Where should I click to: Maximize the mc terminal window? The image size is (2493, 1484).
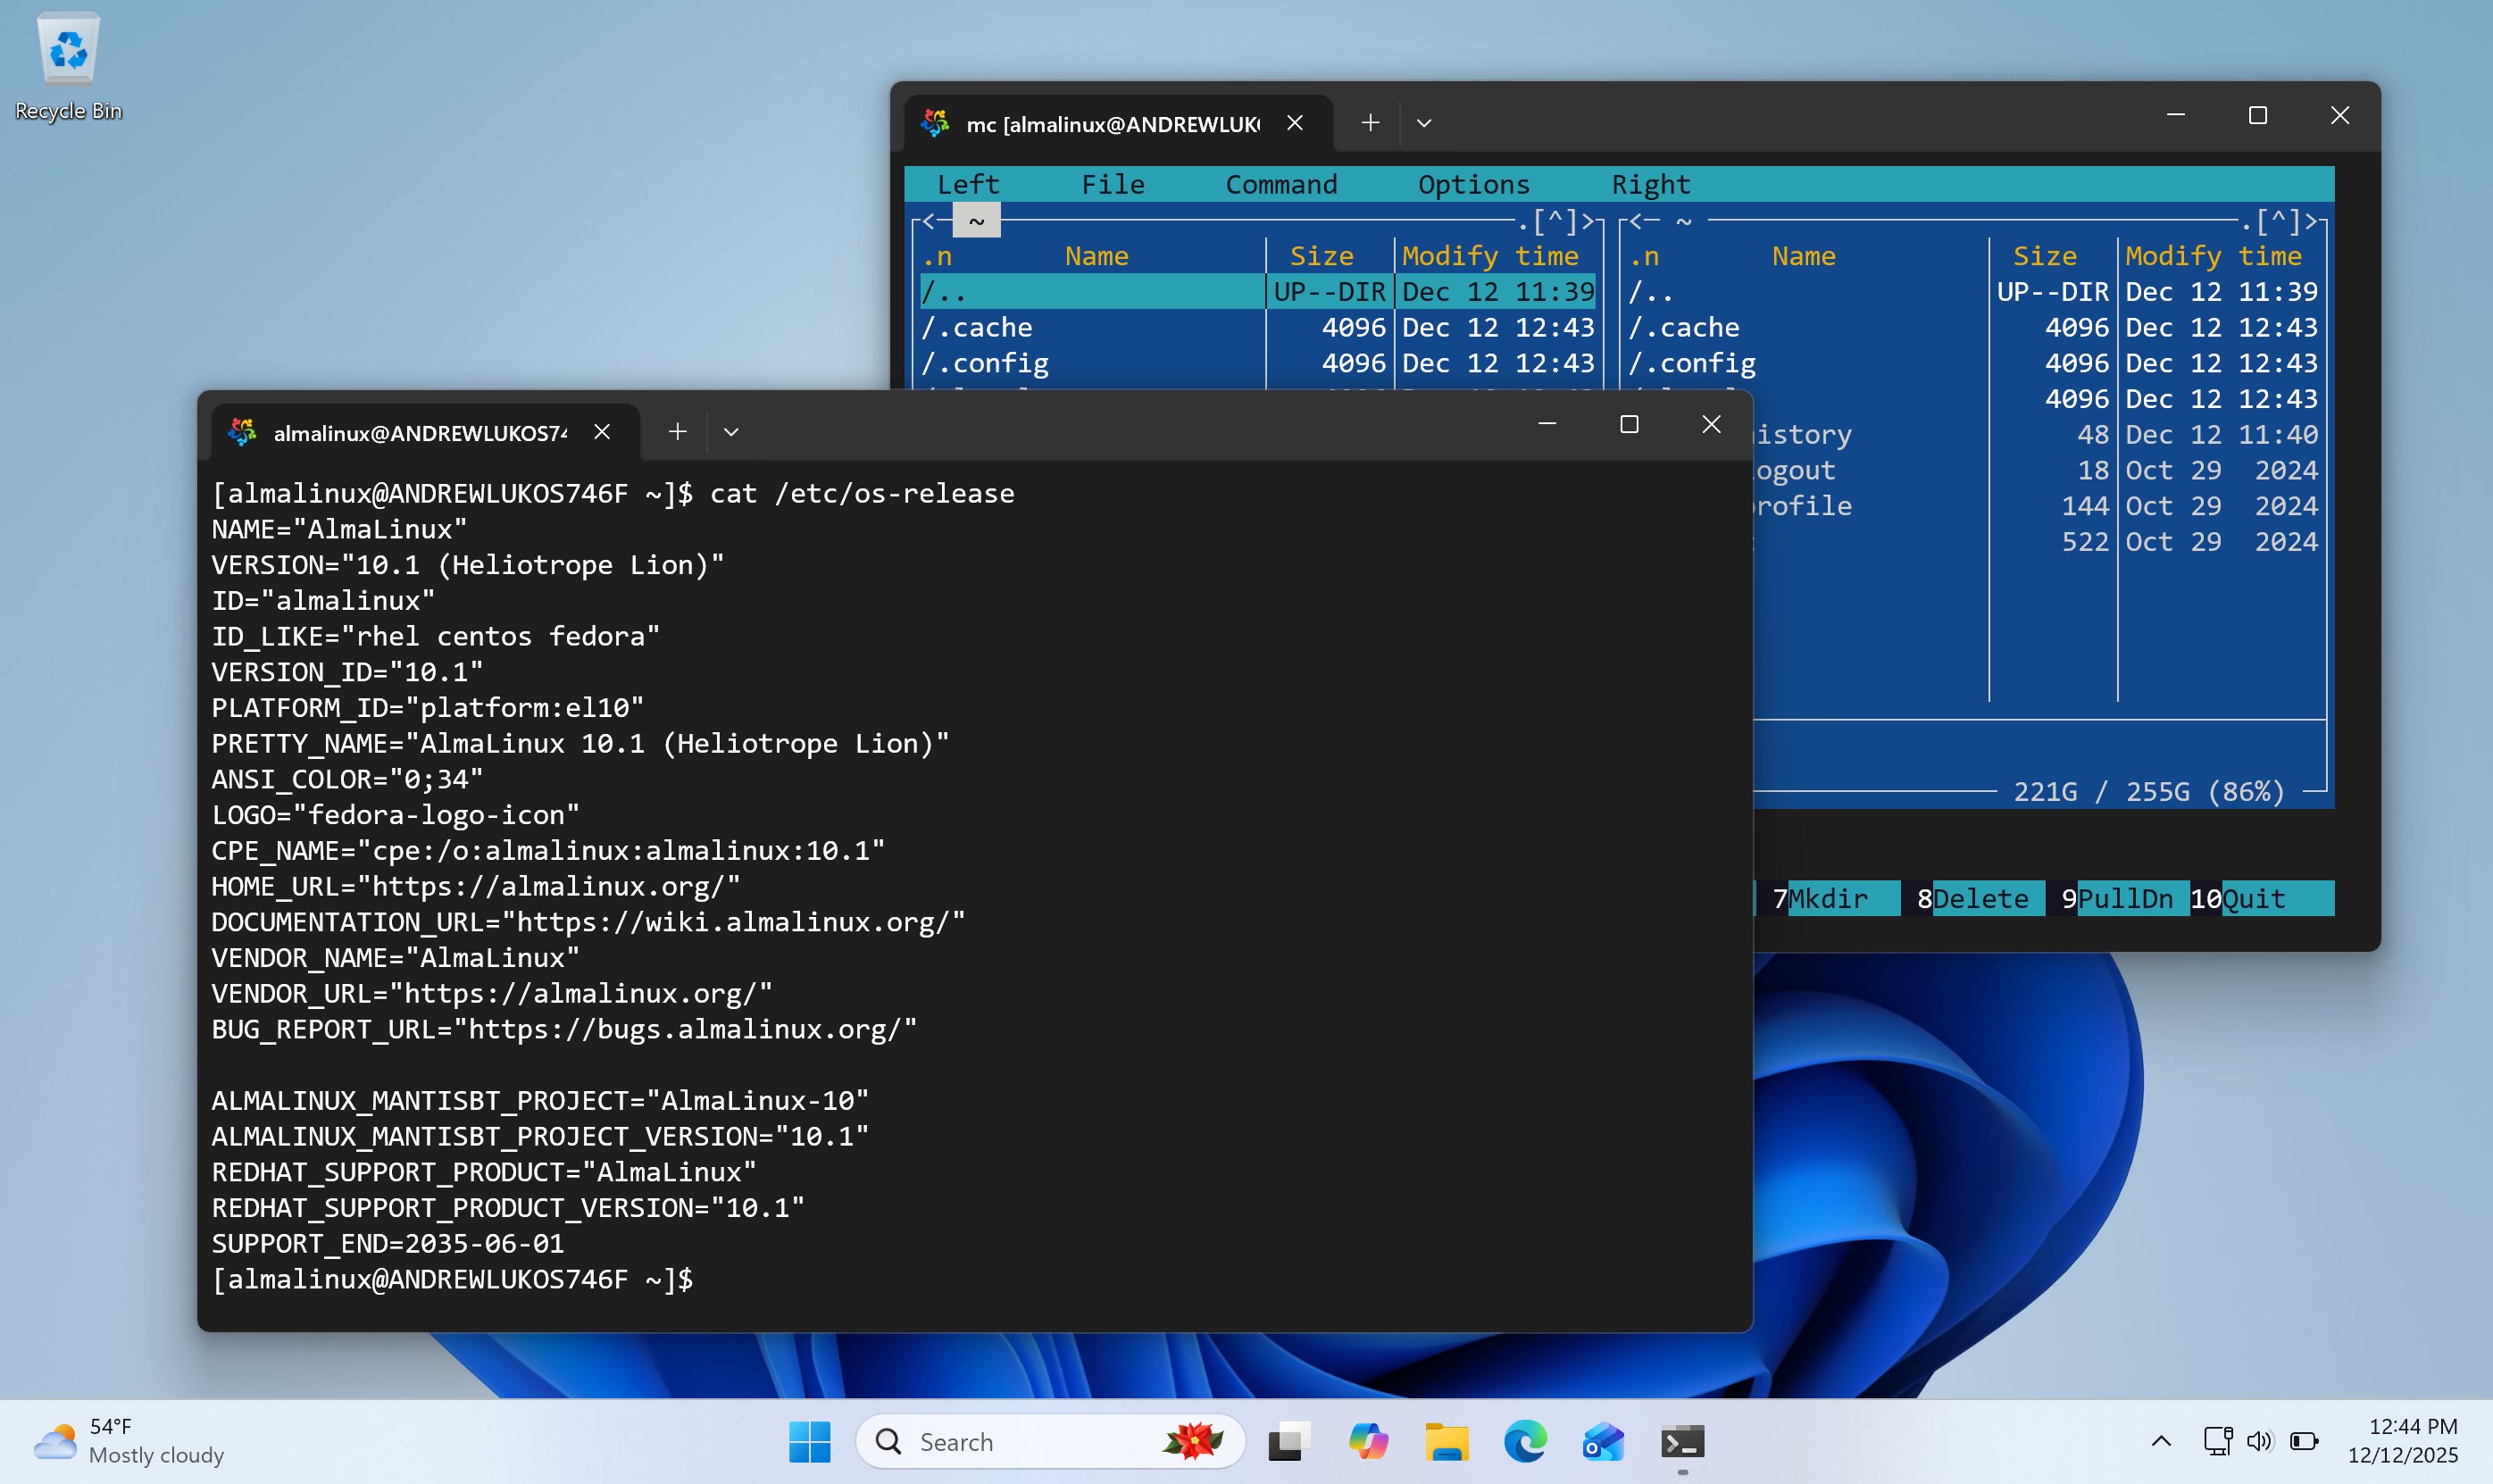tap(2257, 116)
